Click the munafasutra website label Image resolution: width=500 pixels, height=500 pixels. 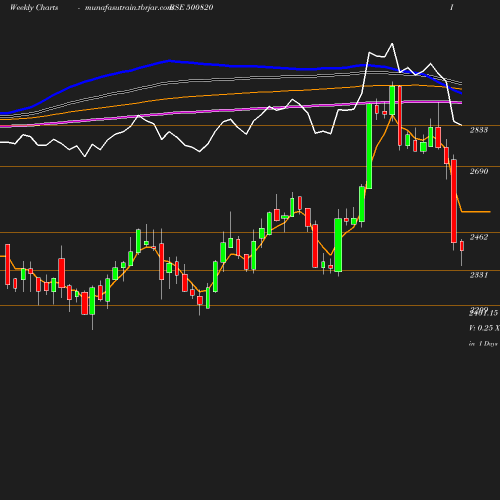click(128, 8)
